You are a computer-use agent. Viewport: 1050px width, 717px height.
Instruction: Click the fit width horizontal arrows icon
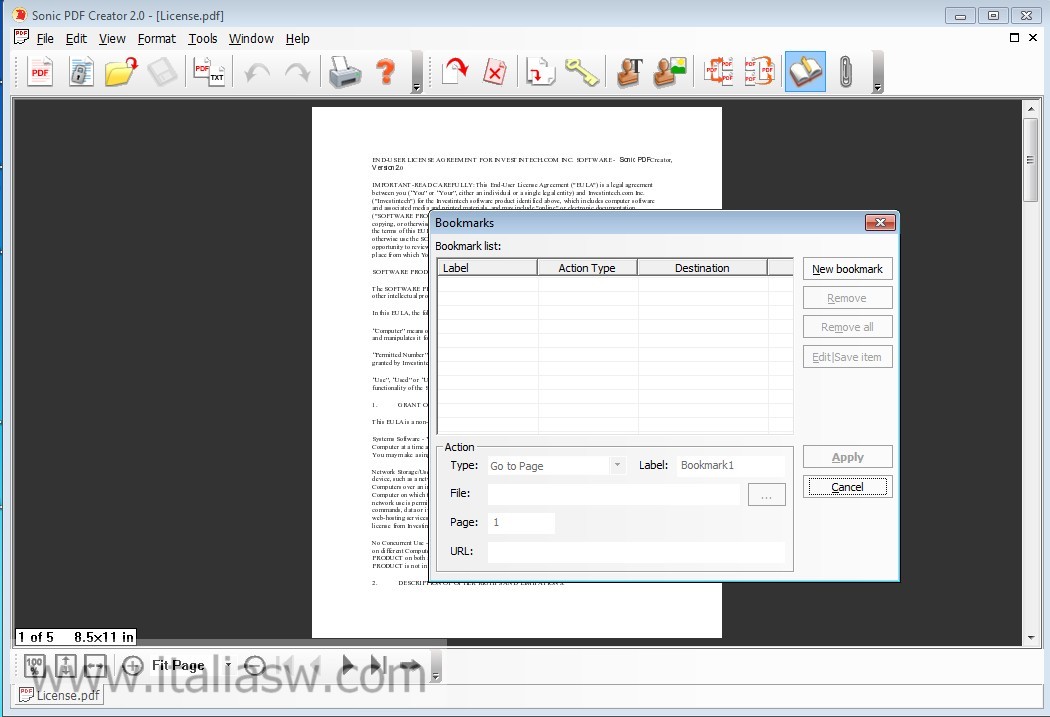[x=95, y=665]
